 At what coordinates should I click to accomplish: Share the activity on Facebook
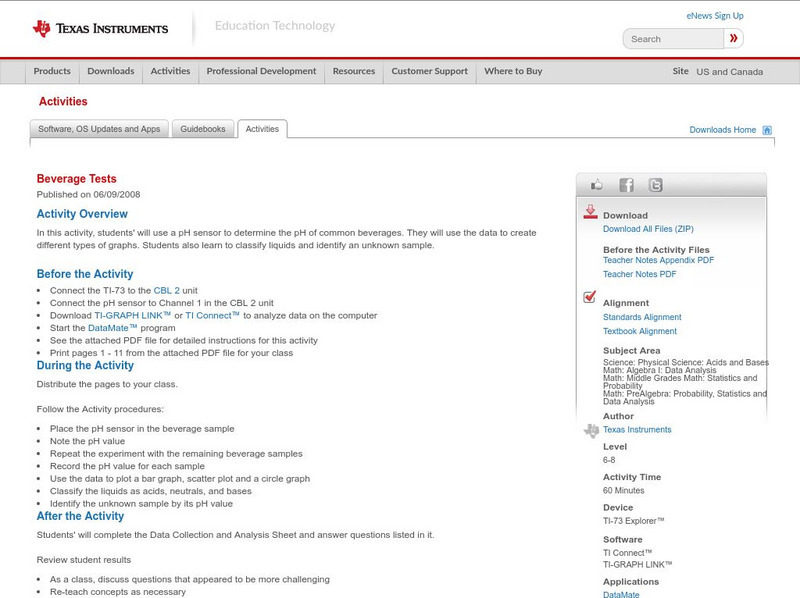pyautogui.click(x=626, y=185)
